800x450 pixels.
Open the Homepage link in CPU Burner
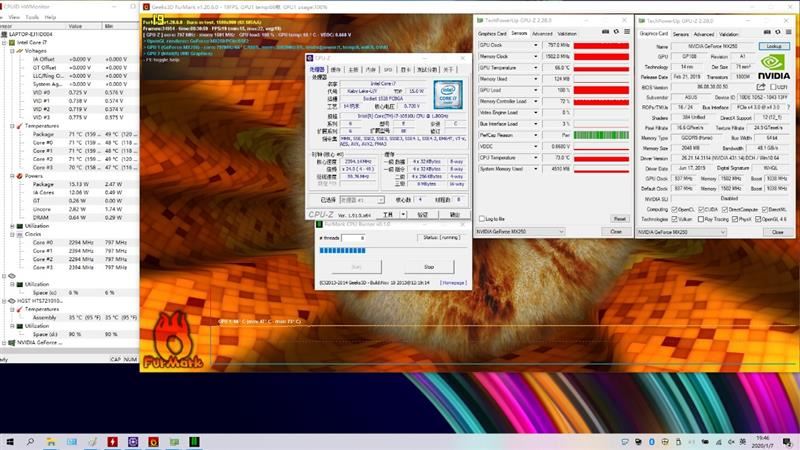coord(453,283)
